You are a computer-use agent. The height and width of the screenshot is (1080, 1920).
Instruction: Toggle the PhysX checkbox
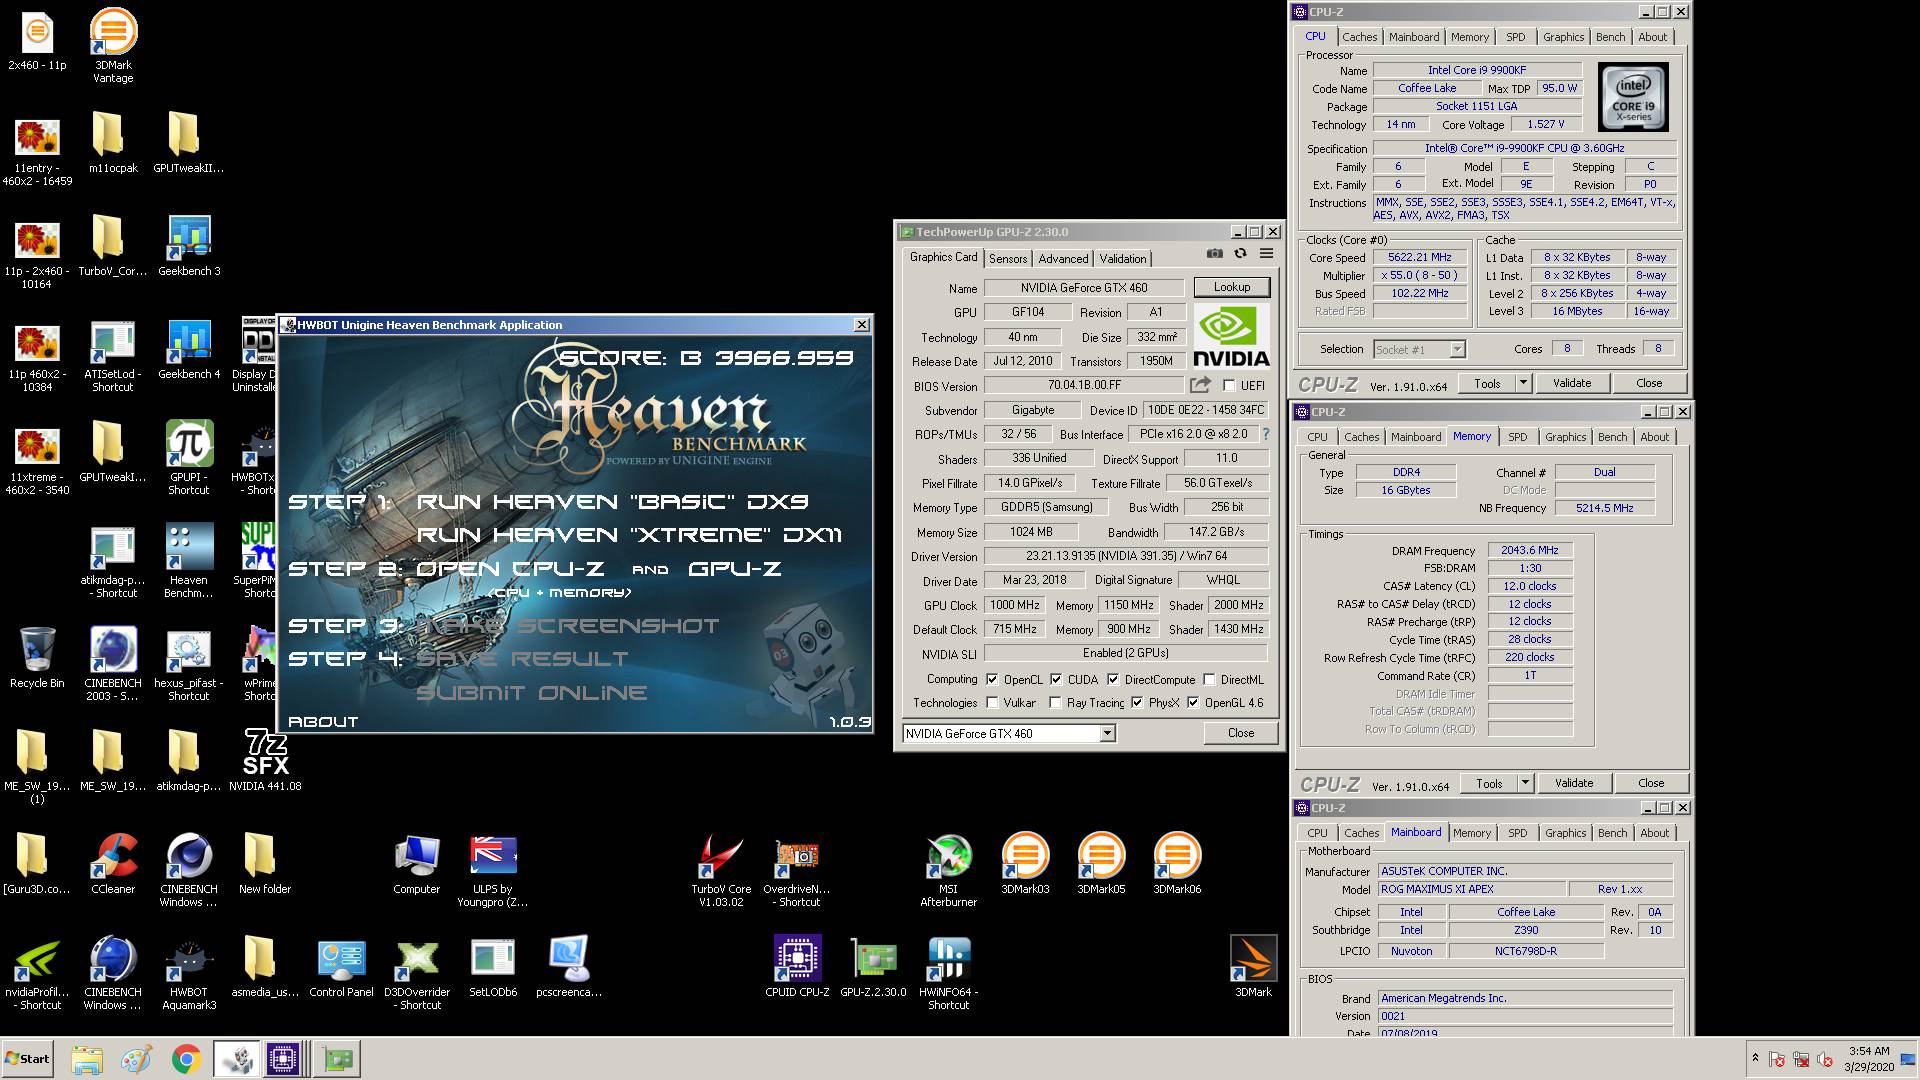coord(1137,703)
